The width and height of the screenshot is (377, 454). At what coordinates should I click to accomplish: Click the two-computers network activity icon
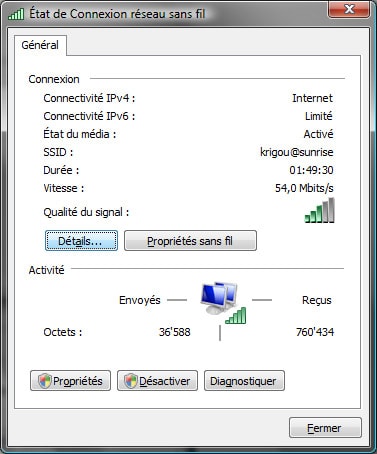point(219,298)
